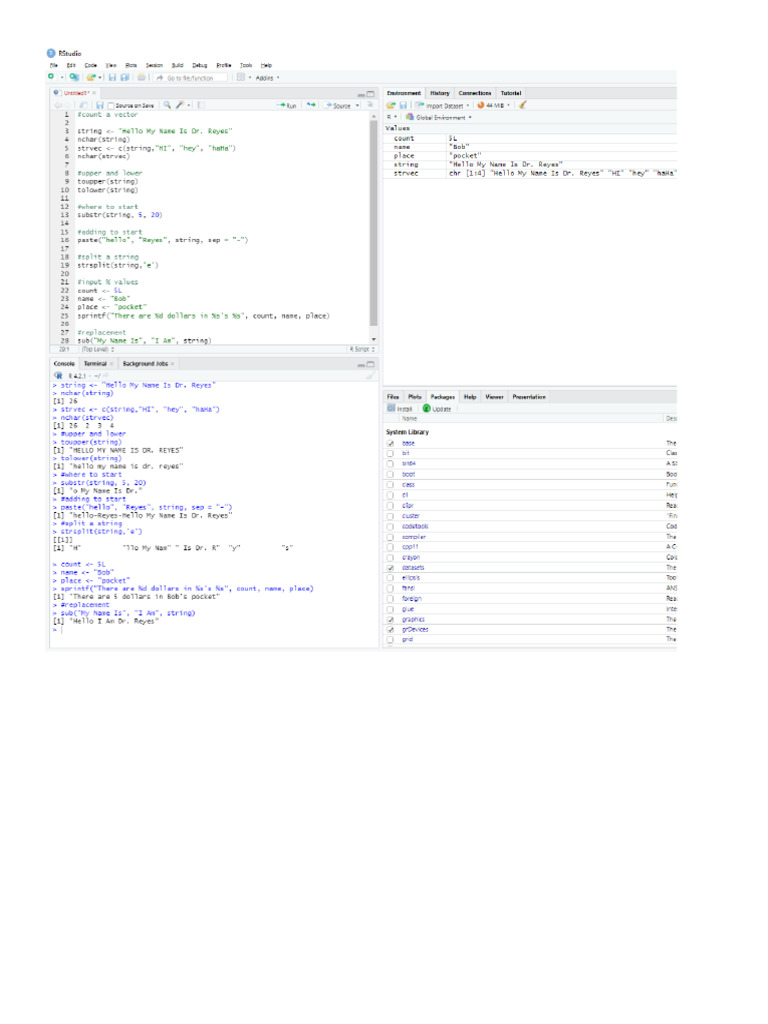Image resolution: width=768 pixels, height=1024 pixels.
Task: Click the print document icon in the main toolbar
Action: [141, 77]
